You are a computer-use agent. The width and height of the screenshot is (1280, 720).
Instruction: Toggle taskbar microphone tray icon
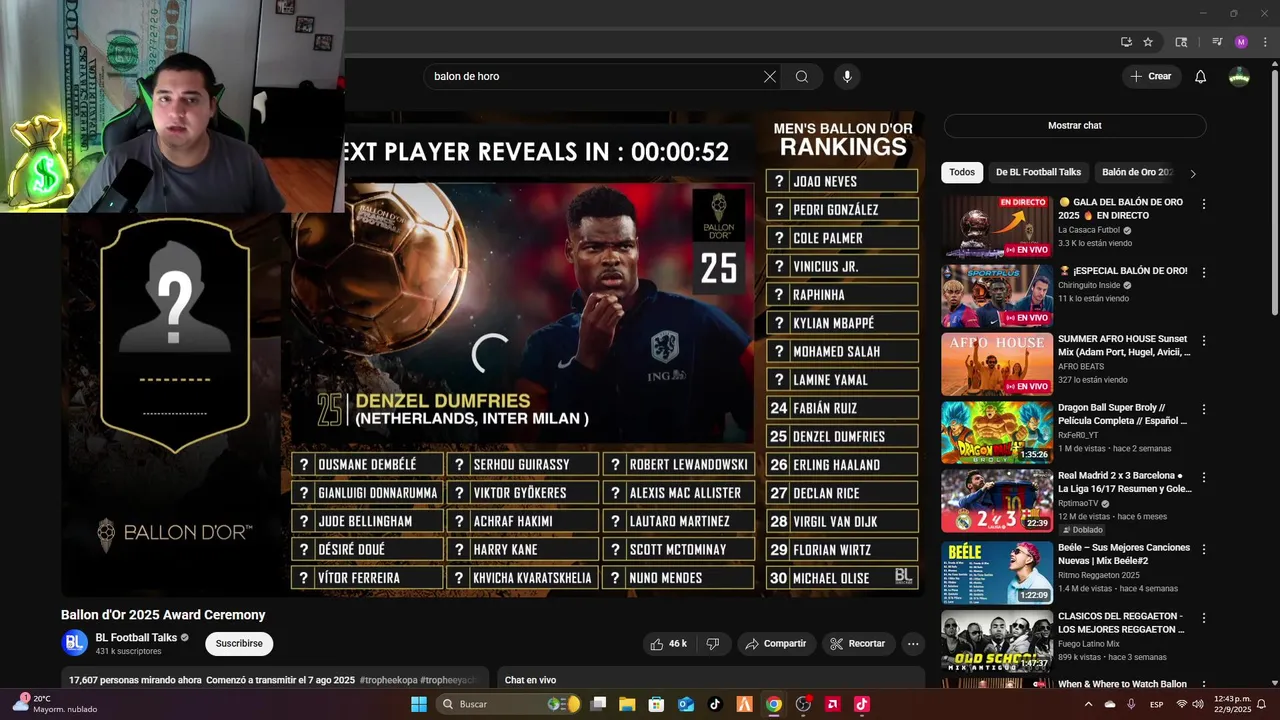pos(1131,704)
